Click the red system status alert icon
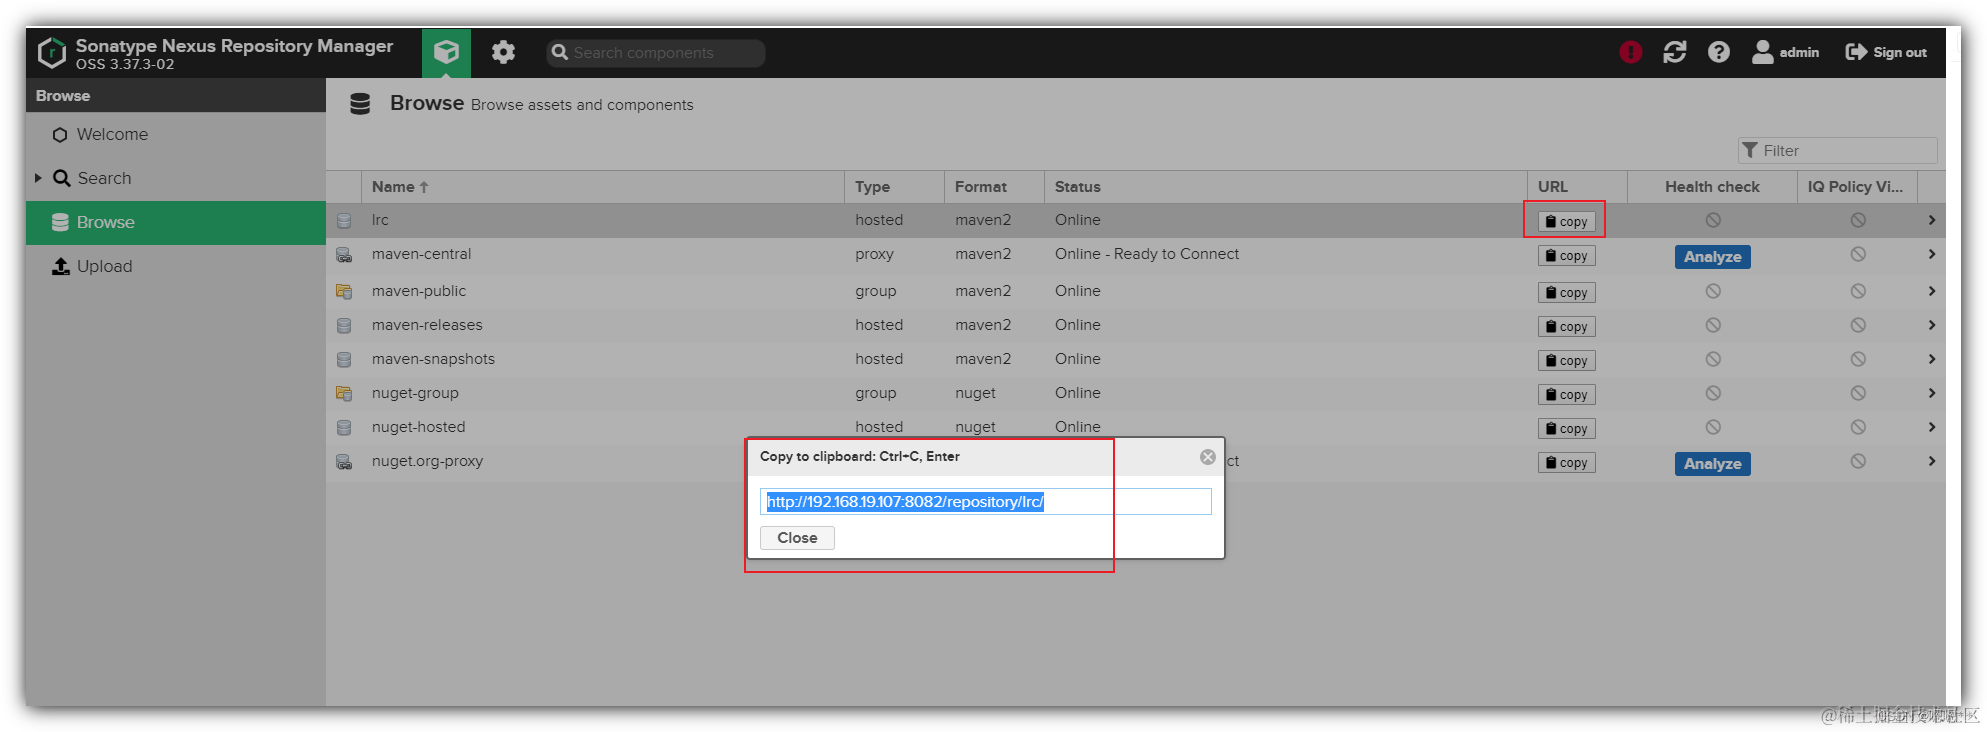The image size is (1987, 732). (1631, 52)
